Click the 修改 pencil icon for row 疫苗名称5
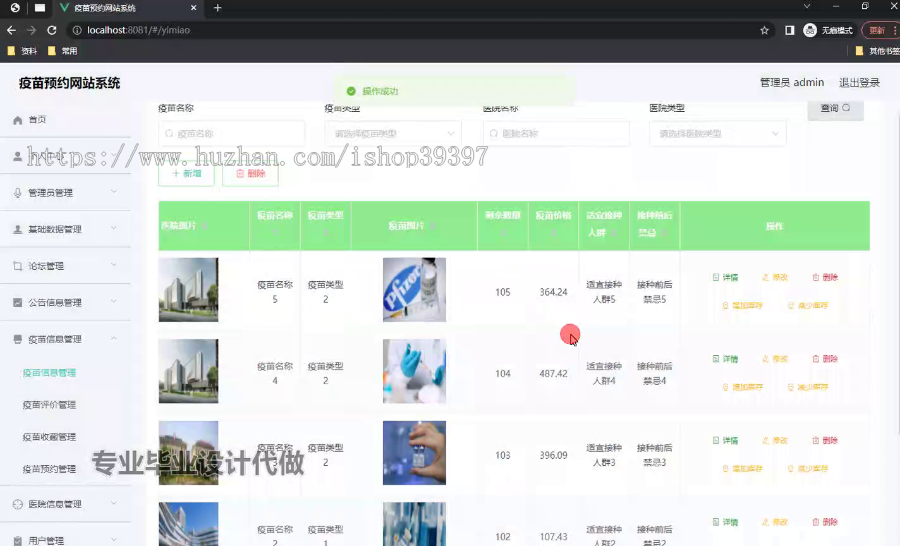 pos(765,277)
